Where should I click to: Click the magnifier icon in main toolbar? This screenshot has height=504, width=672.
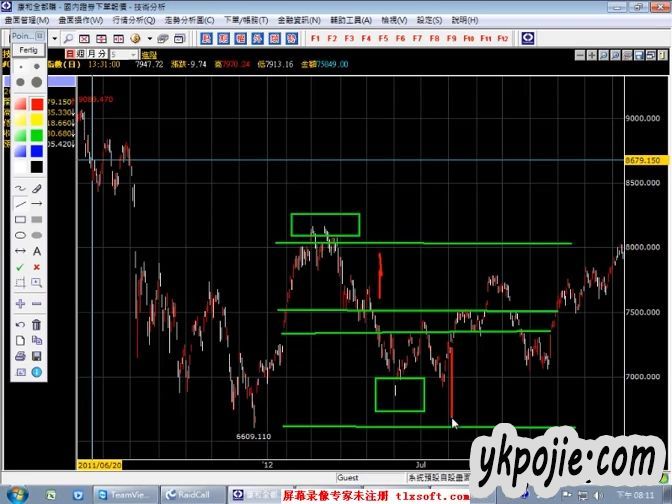tap(70, 38)
